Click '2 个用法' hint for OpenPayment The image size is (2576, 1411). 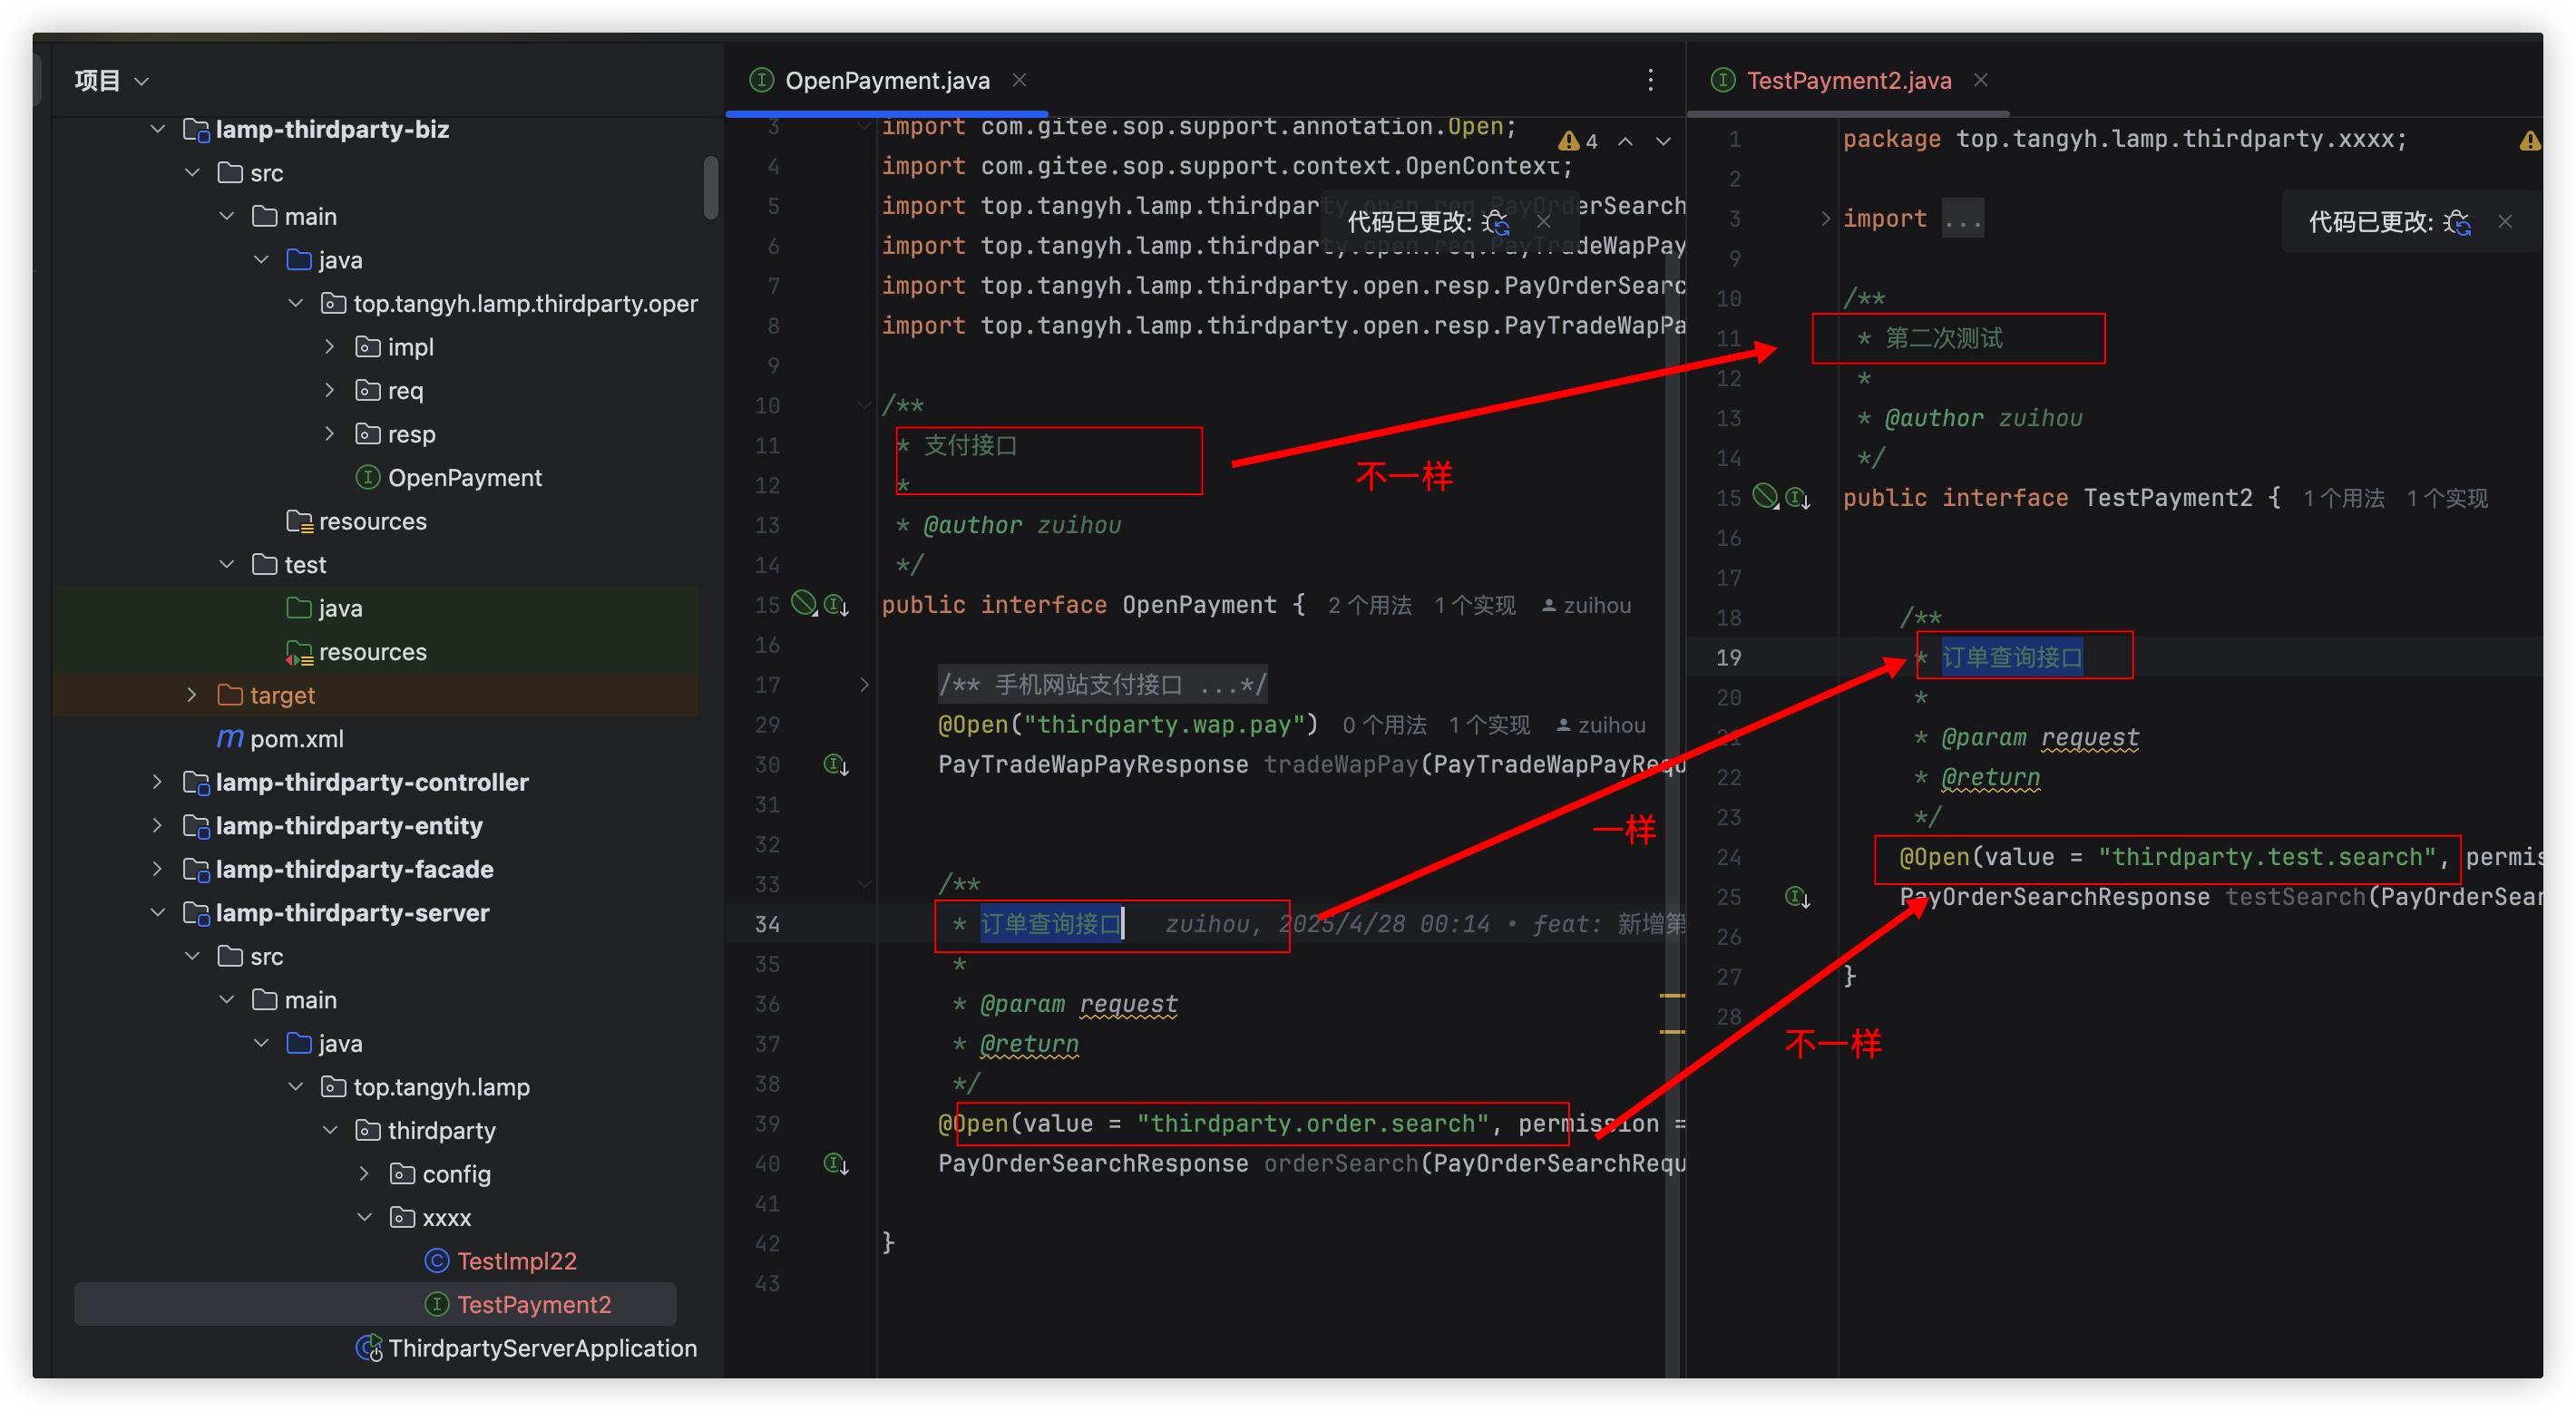(1369, 605)
